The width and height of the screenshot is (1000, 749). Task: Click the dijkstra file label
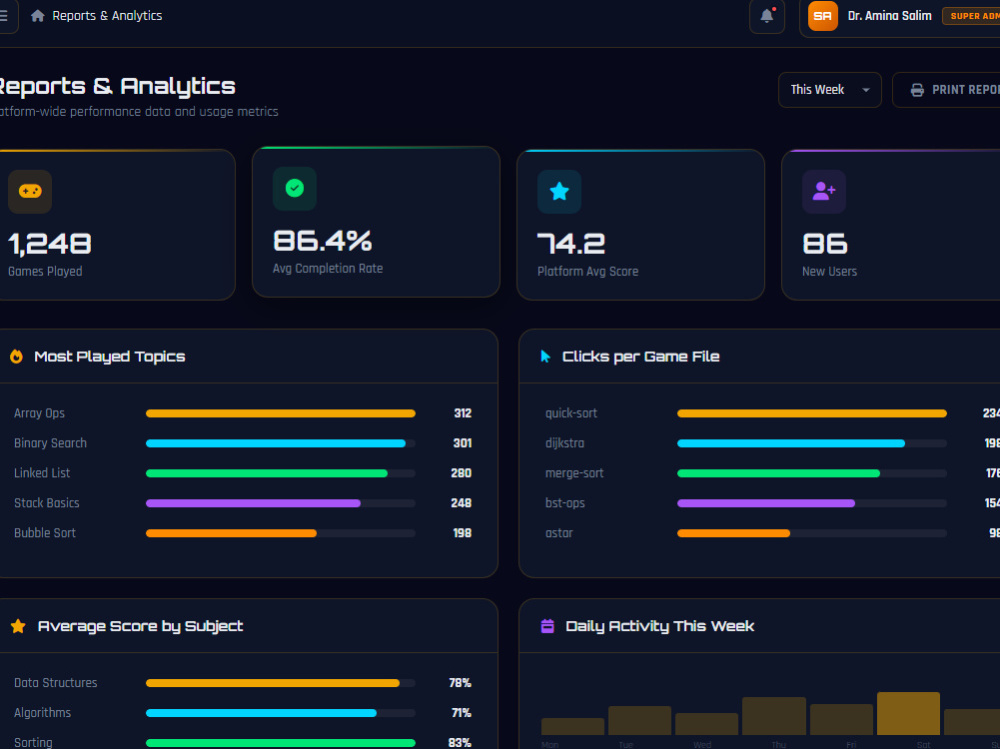565,443
